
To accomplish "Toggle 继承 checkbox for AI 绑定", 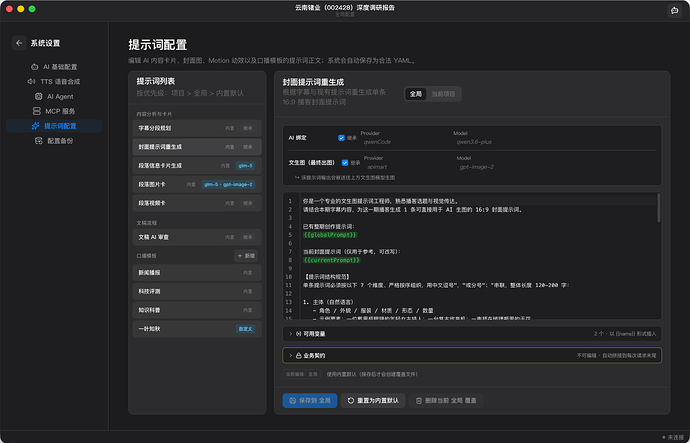I will point(341,138).
